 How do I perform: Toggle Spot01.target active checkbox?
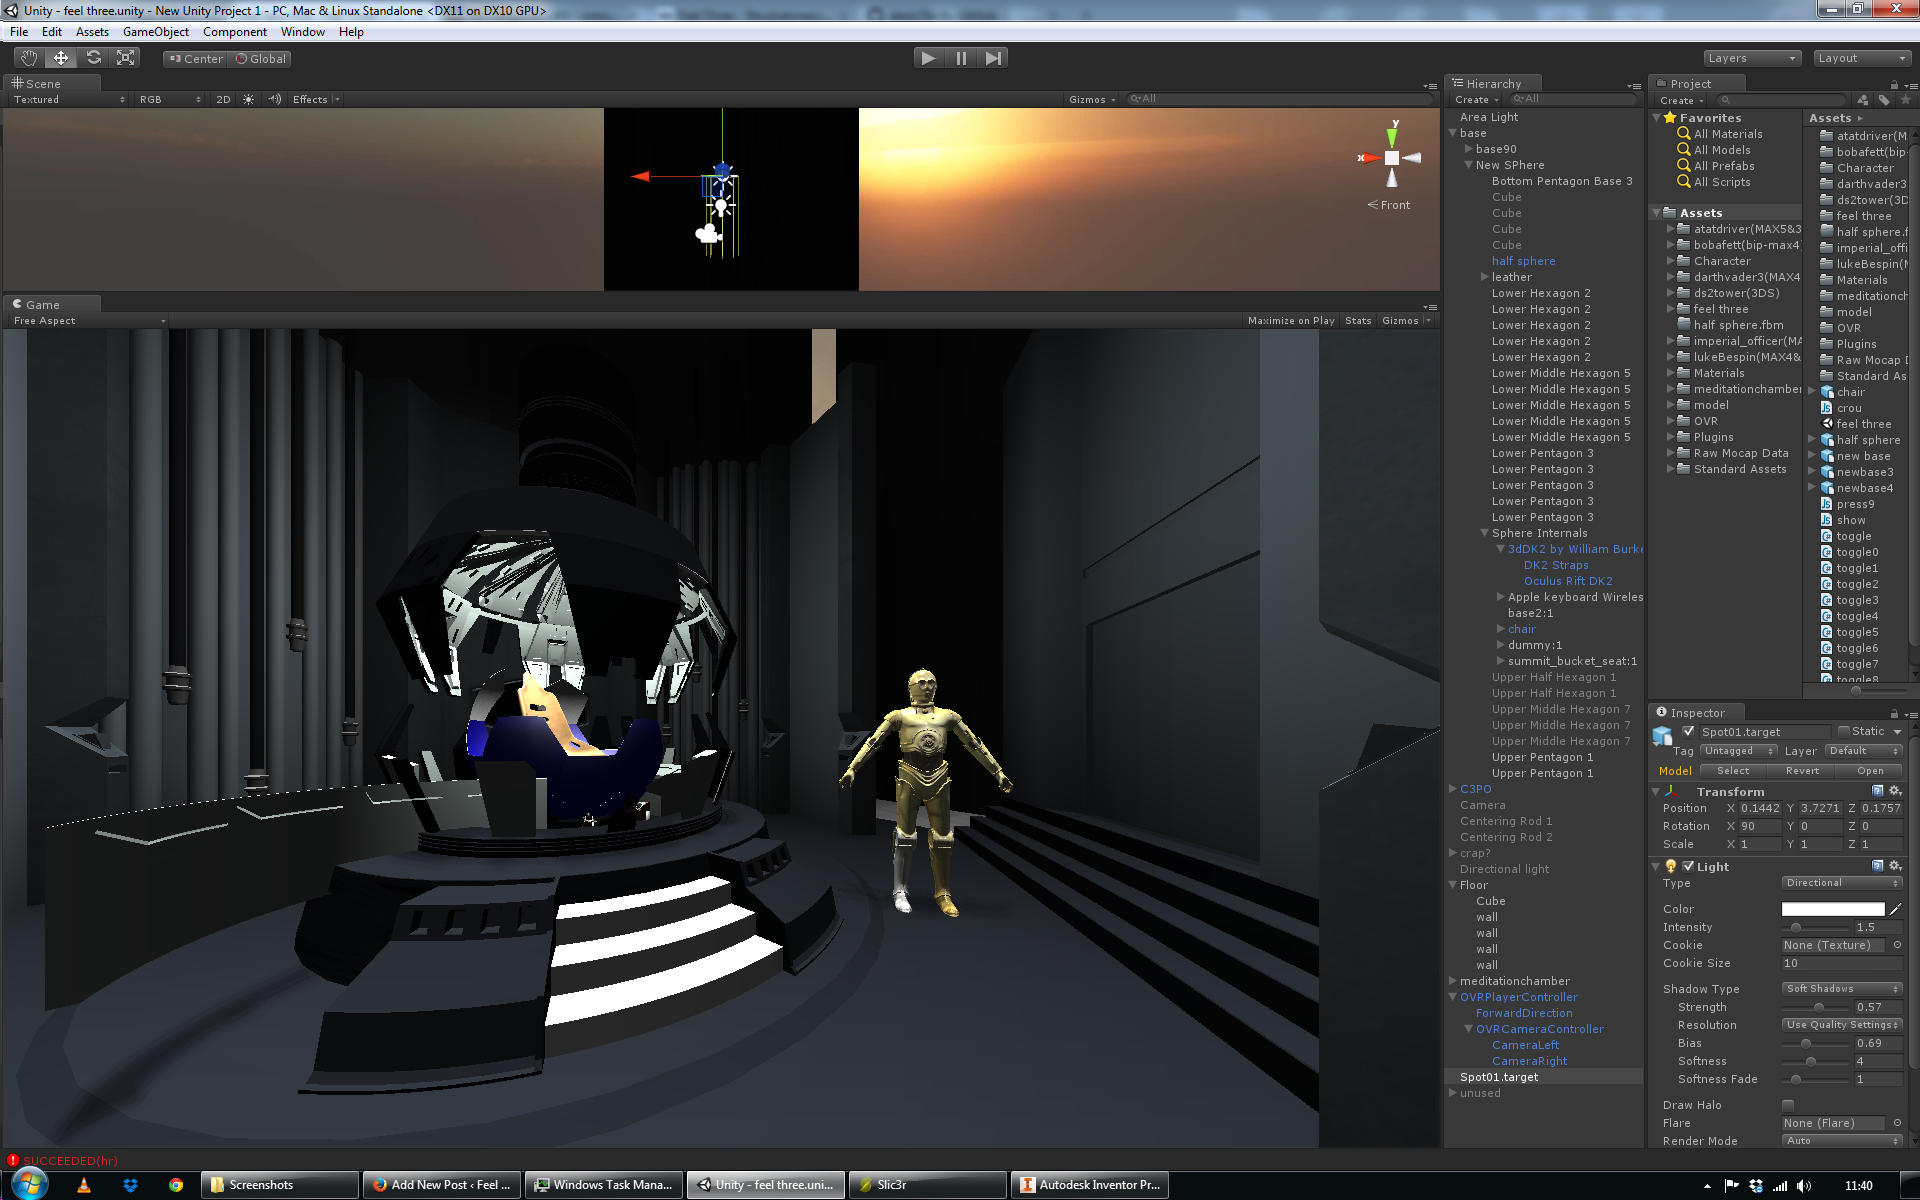[1689, 731]
